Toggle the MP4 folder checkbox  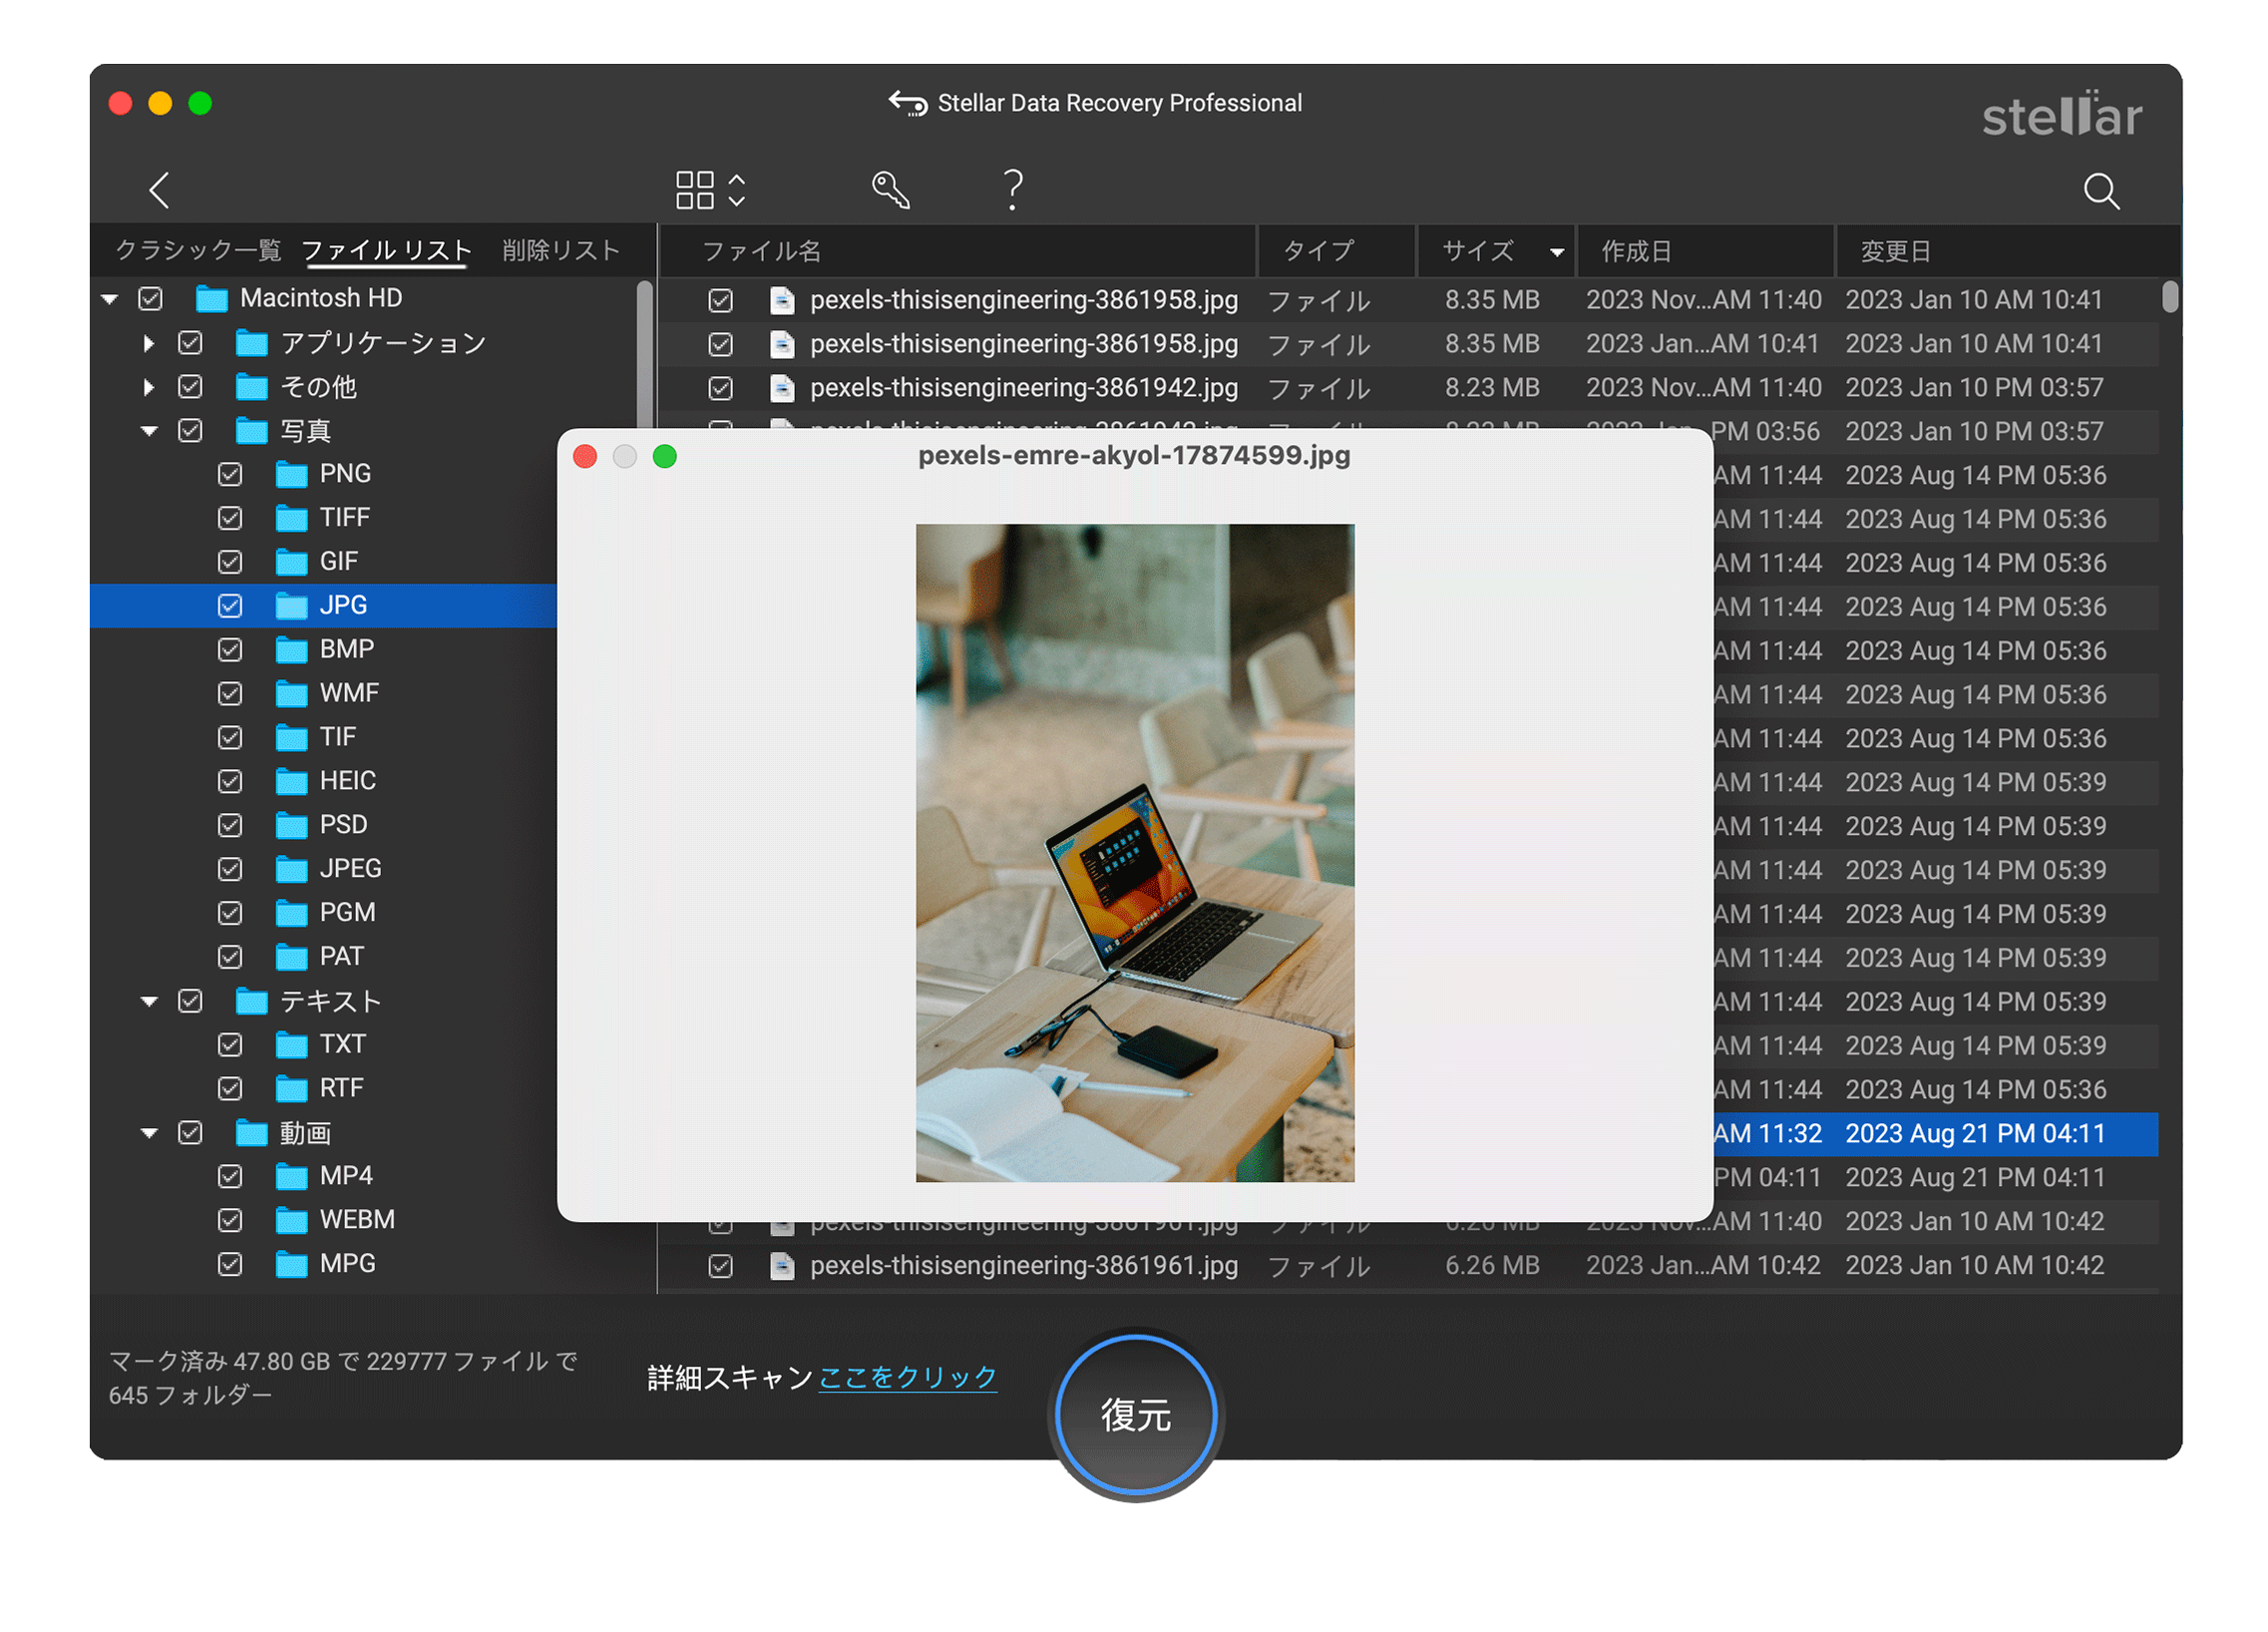coord(230,1177)
